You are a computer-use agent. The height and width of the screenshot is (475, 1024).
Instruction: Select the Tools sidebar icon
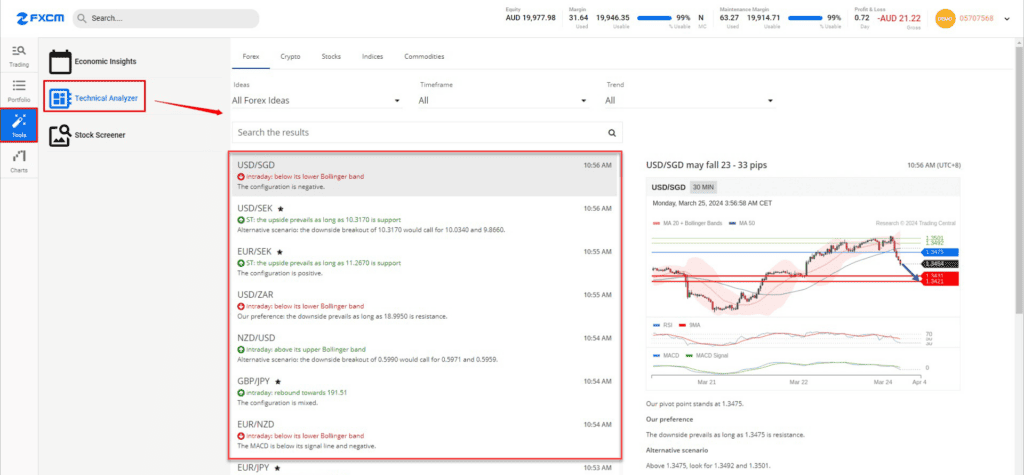pos(19,124)
